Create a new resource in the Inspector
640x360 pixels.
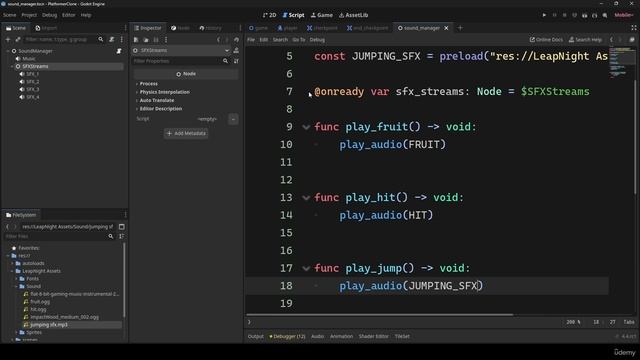tap(136, 40)
